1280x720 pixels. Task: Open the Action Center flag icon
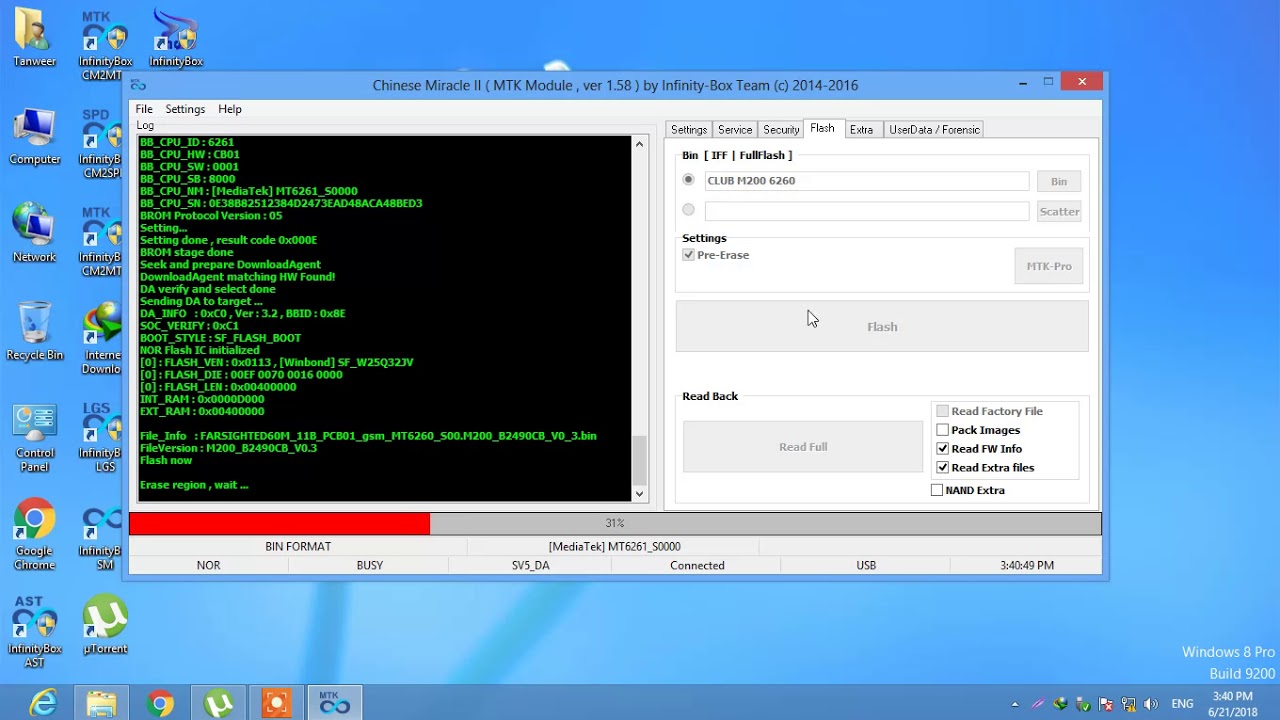point(1105,704)
